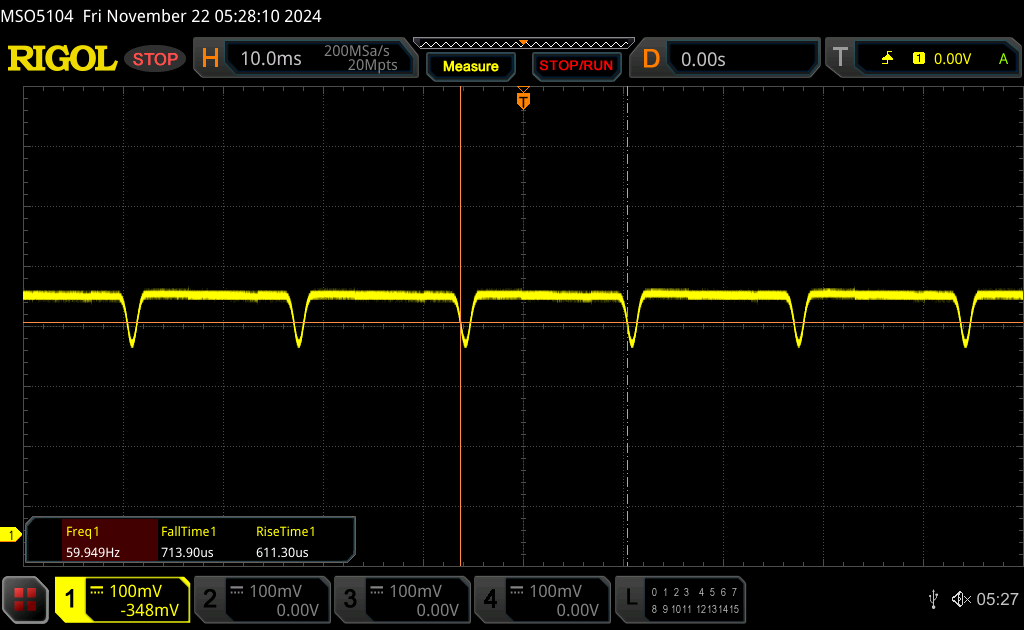The width and height of the screenshot is (1024, 630).
Task: Click channel 2 coupling icon
Action: (237, 591)
